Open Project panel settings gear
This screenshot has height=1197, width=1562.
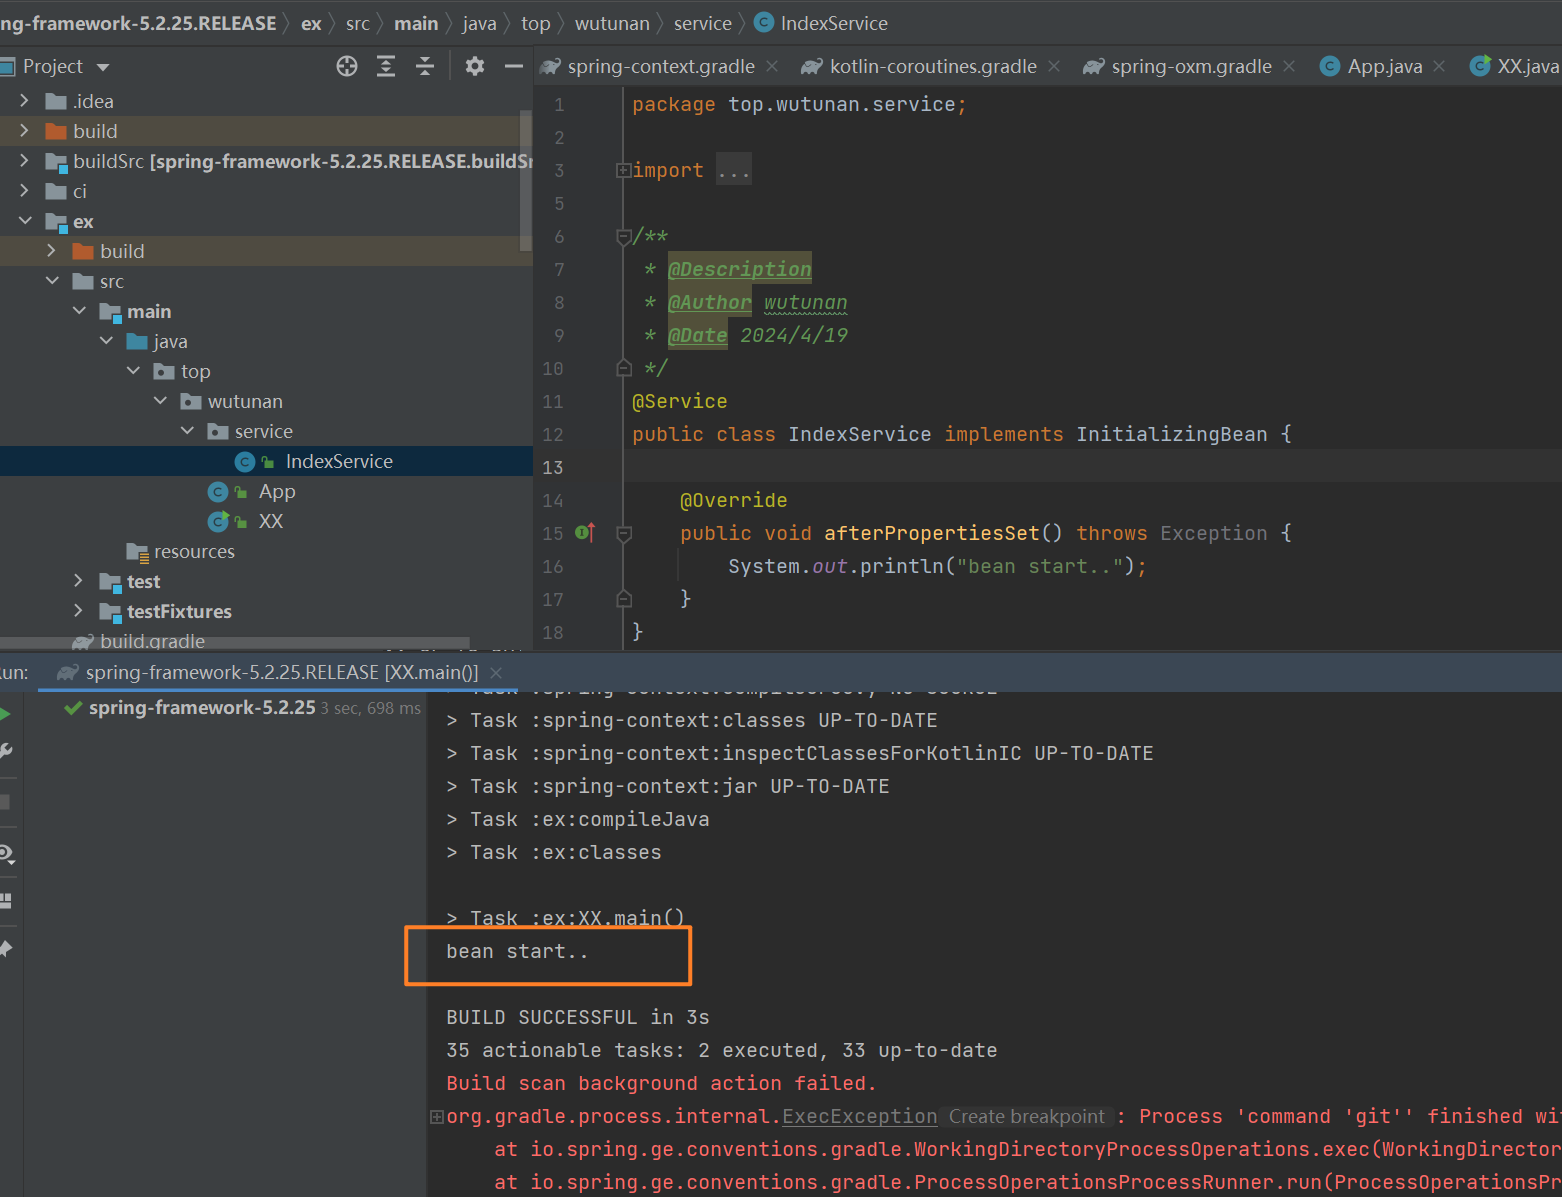point(475,66)
